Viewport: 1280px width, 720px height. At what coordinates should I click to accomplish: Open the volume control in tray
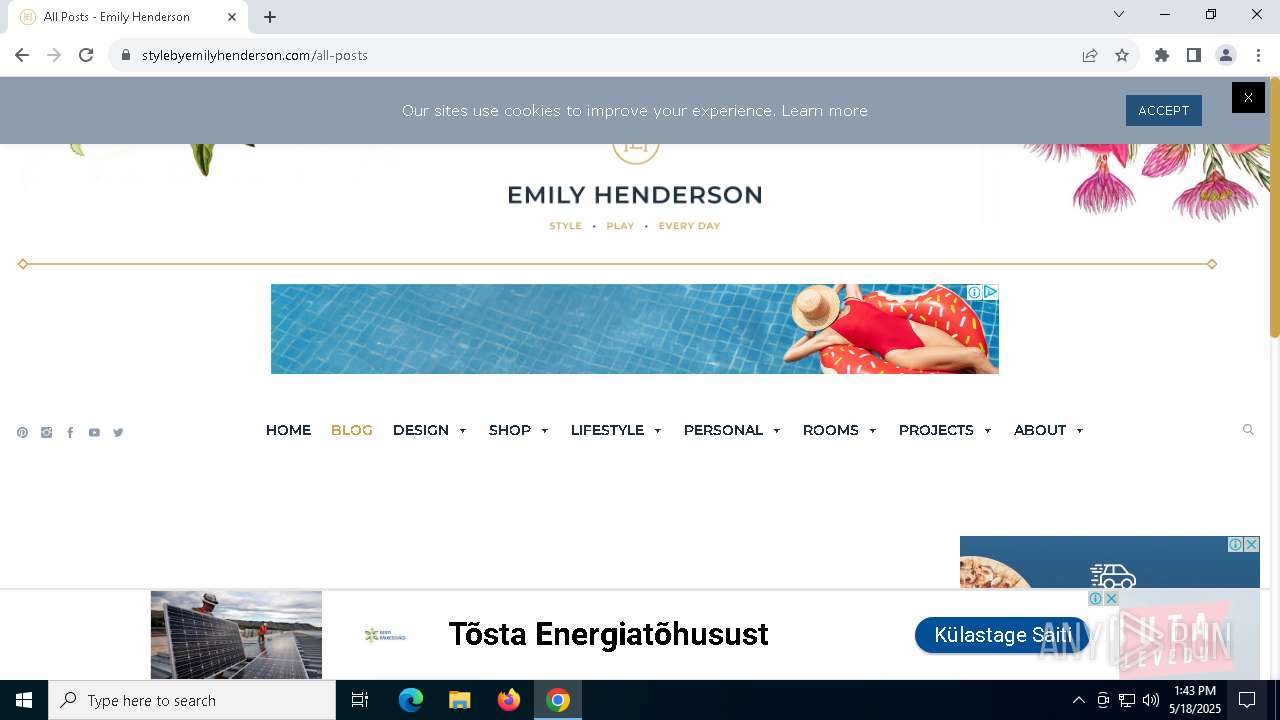click(1150, 700)
